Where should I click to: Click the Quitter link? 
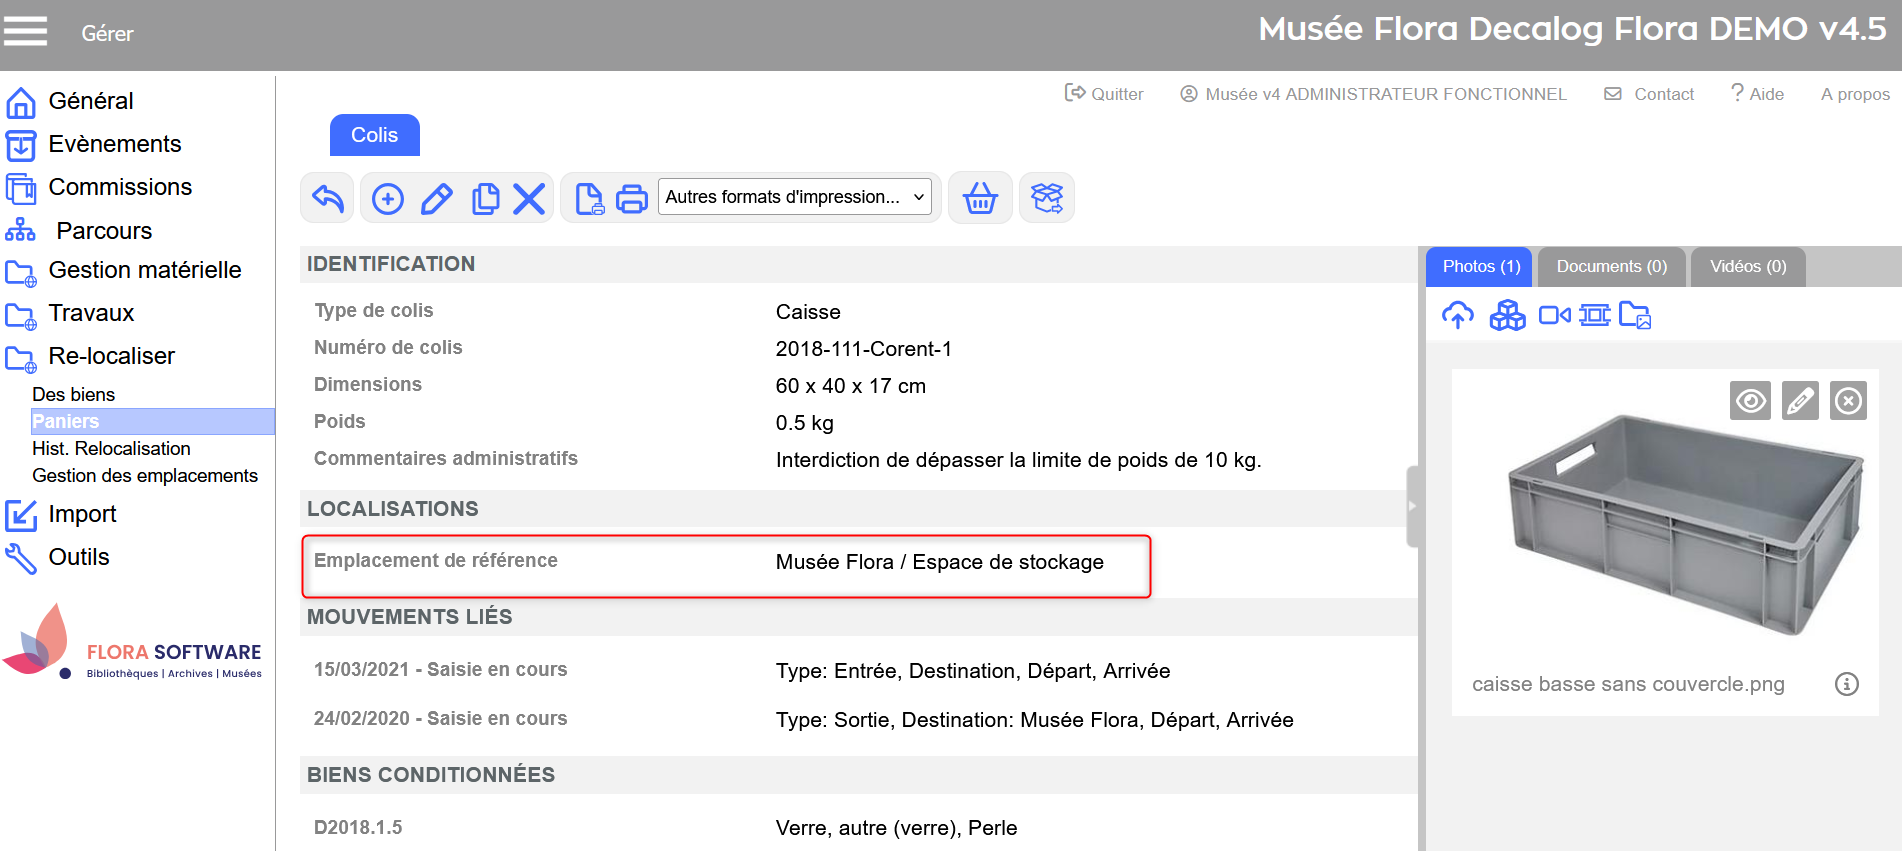tap(1104, 94)
